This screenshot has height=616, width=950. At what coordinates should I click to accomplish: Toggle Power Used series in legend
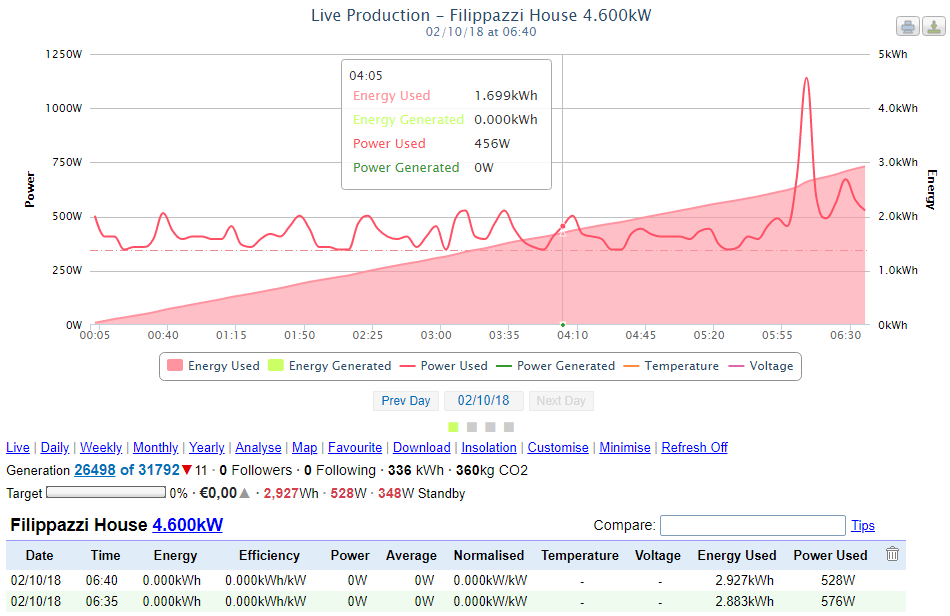(444, 366)
